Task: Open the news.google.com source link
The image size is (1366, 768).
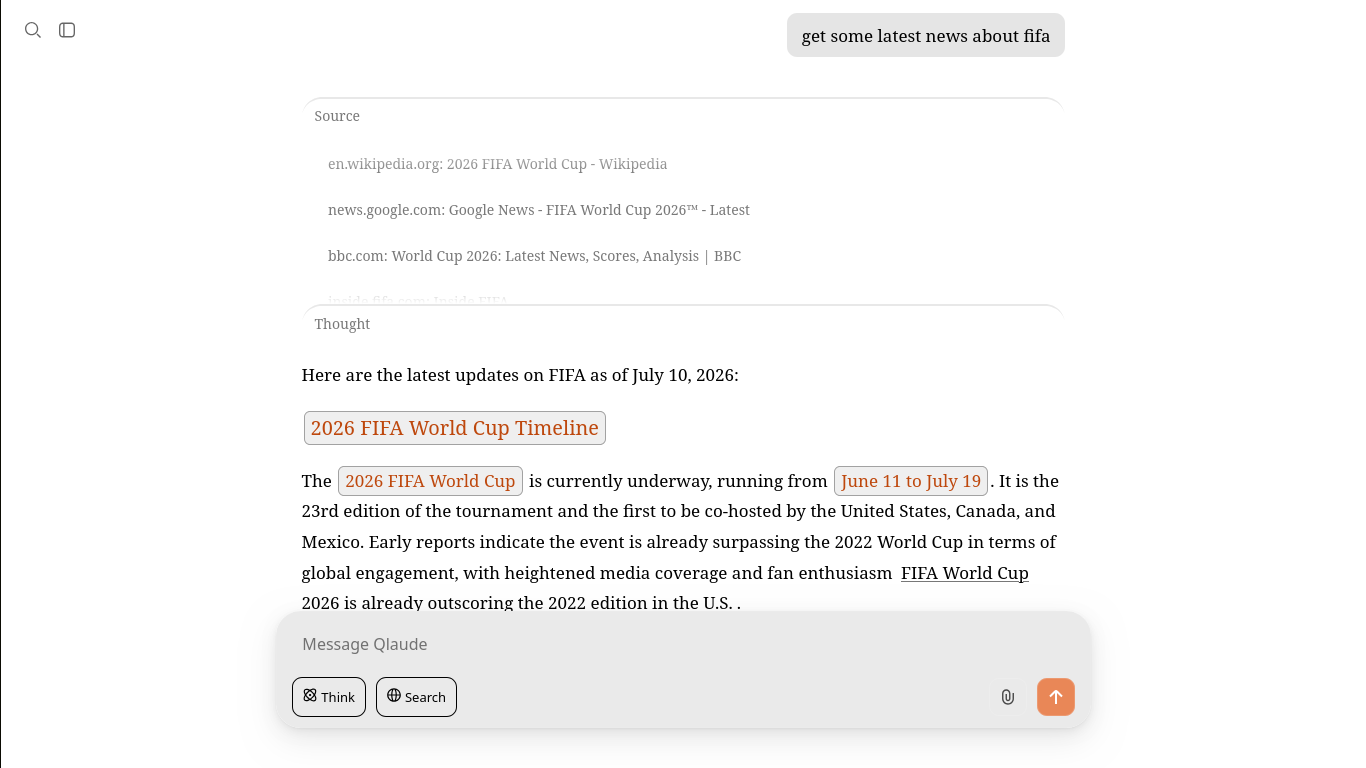Action: point(538,210)
